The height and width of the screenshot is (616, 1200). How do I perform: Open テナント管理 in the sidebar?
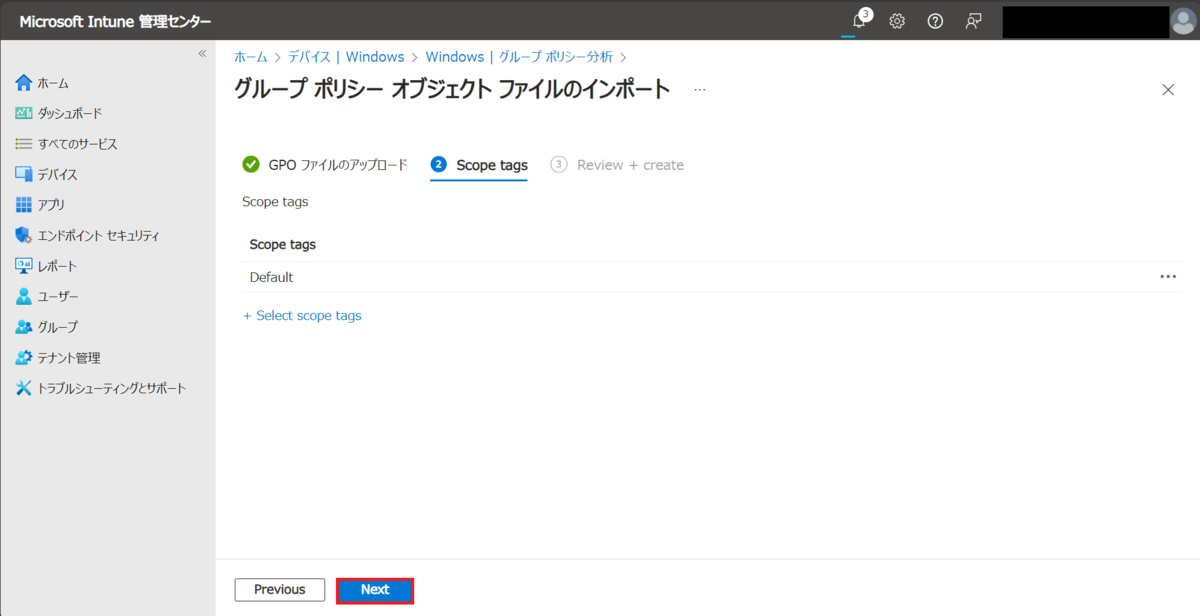69,358
